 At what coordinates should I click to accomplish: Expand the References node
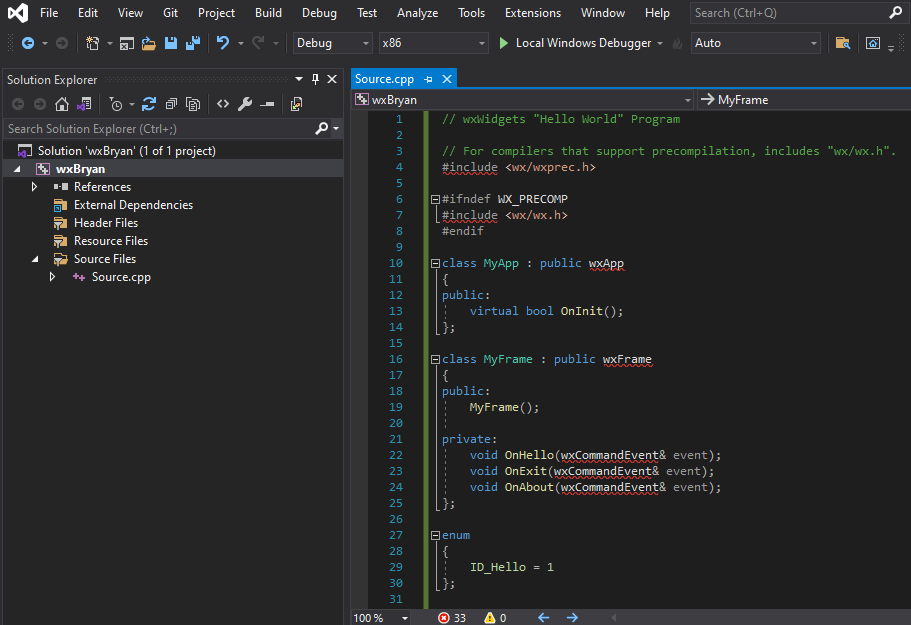pyautogui.click(x=34, y=186)
